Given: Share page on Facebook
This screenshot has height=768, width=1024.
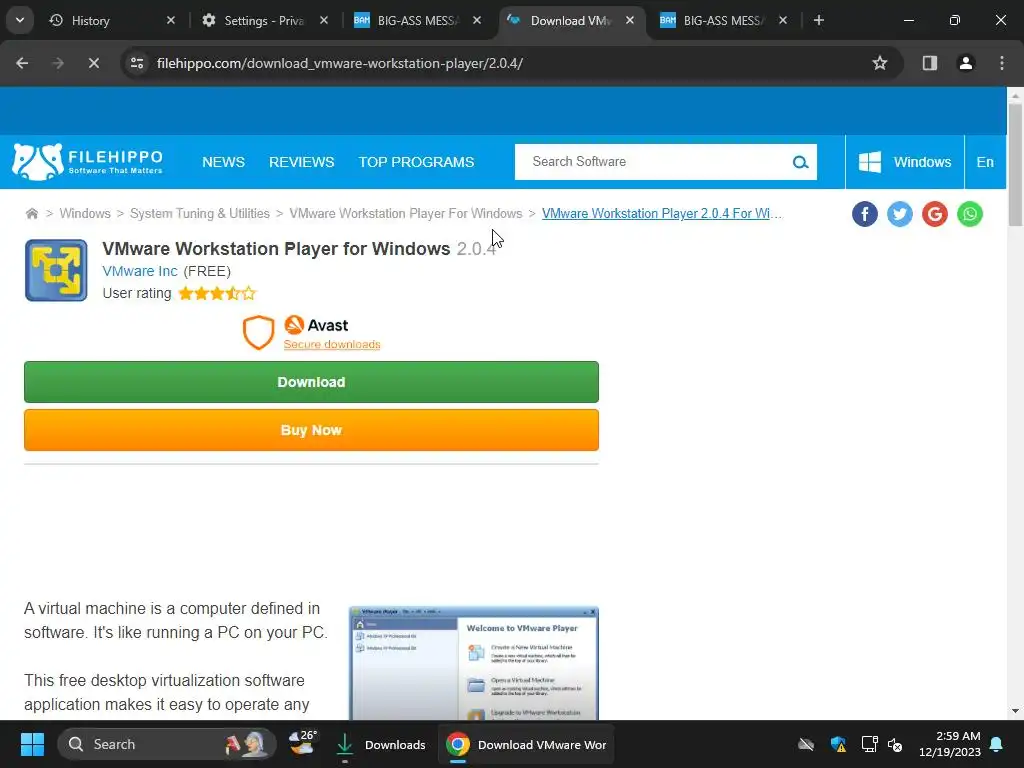Looking at the screenshot, I should pos(865,214).
